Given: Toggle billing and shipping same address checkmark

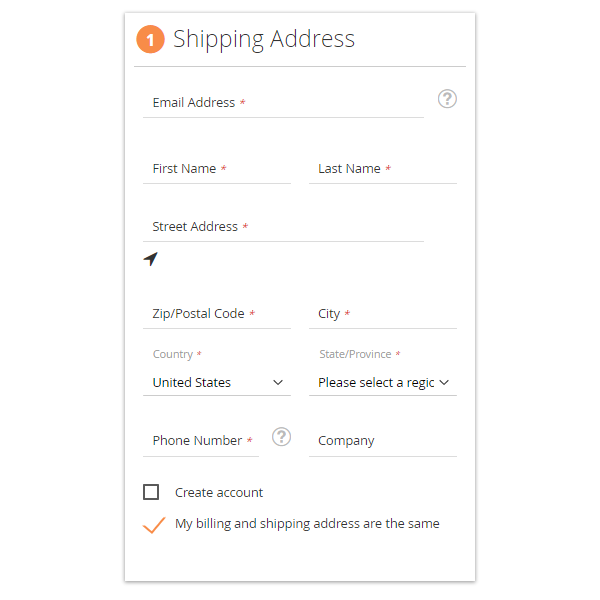Looking at the screenshot, I should 153,525.
